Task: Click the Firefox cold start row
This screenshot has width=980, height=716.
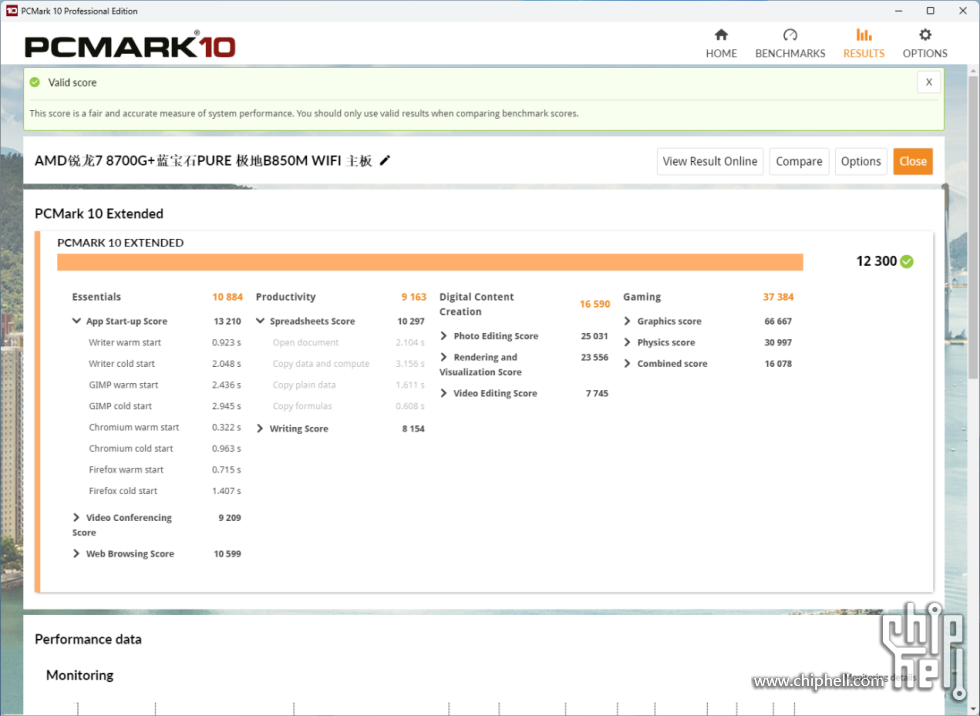Action: click(x=164, y=491)
